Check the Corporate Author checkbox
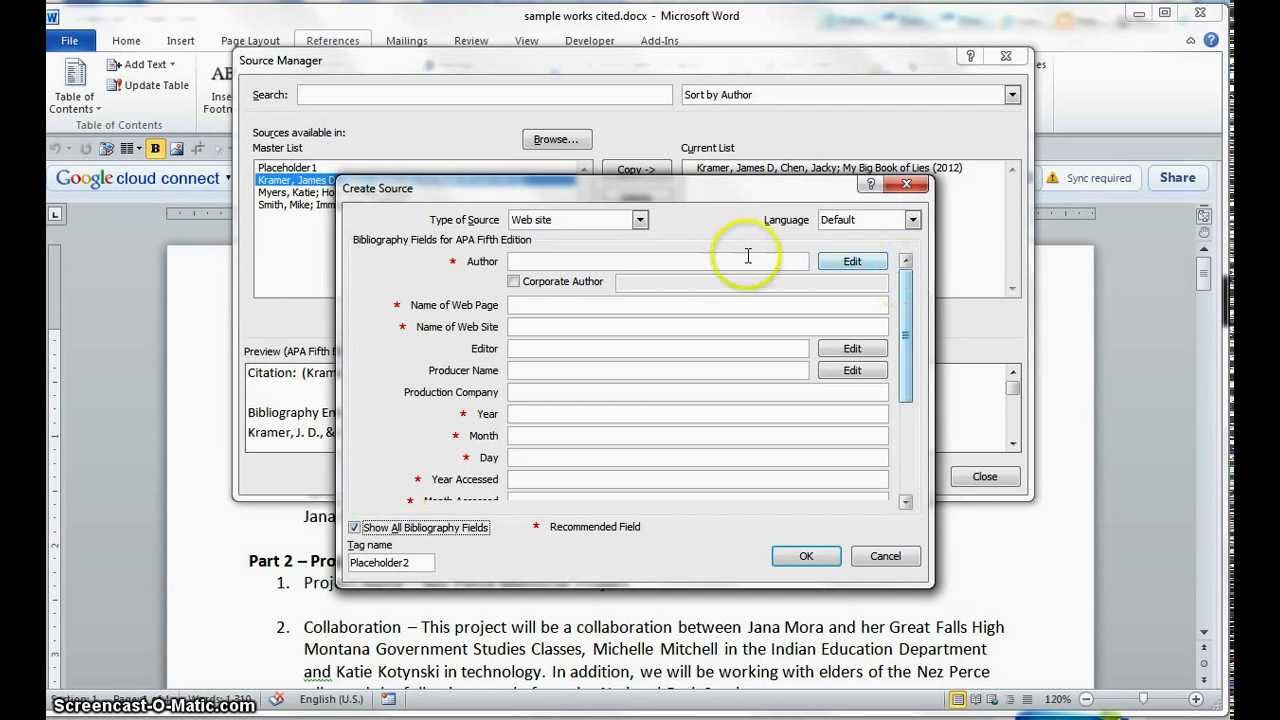This screenshot has width=1280, height=720. point(514,282)
